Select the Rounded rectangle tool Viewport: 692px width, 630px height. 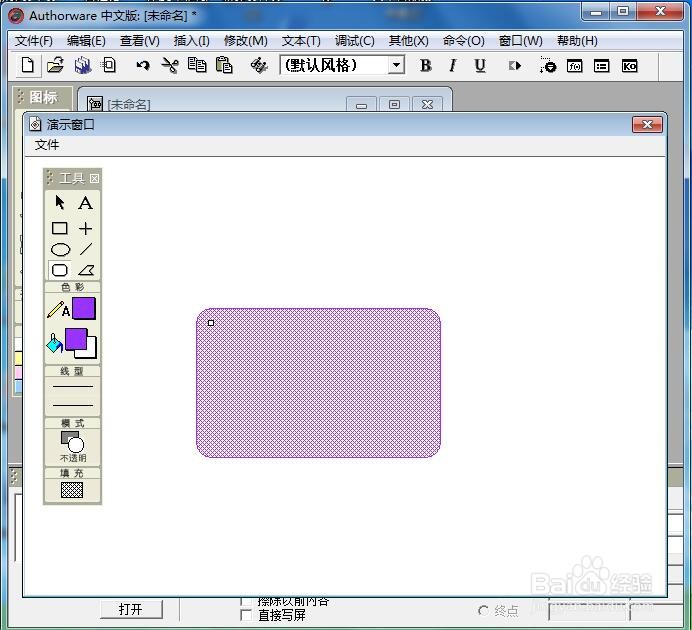60,270
